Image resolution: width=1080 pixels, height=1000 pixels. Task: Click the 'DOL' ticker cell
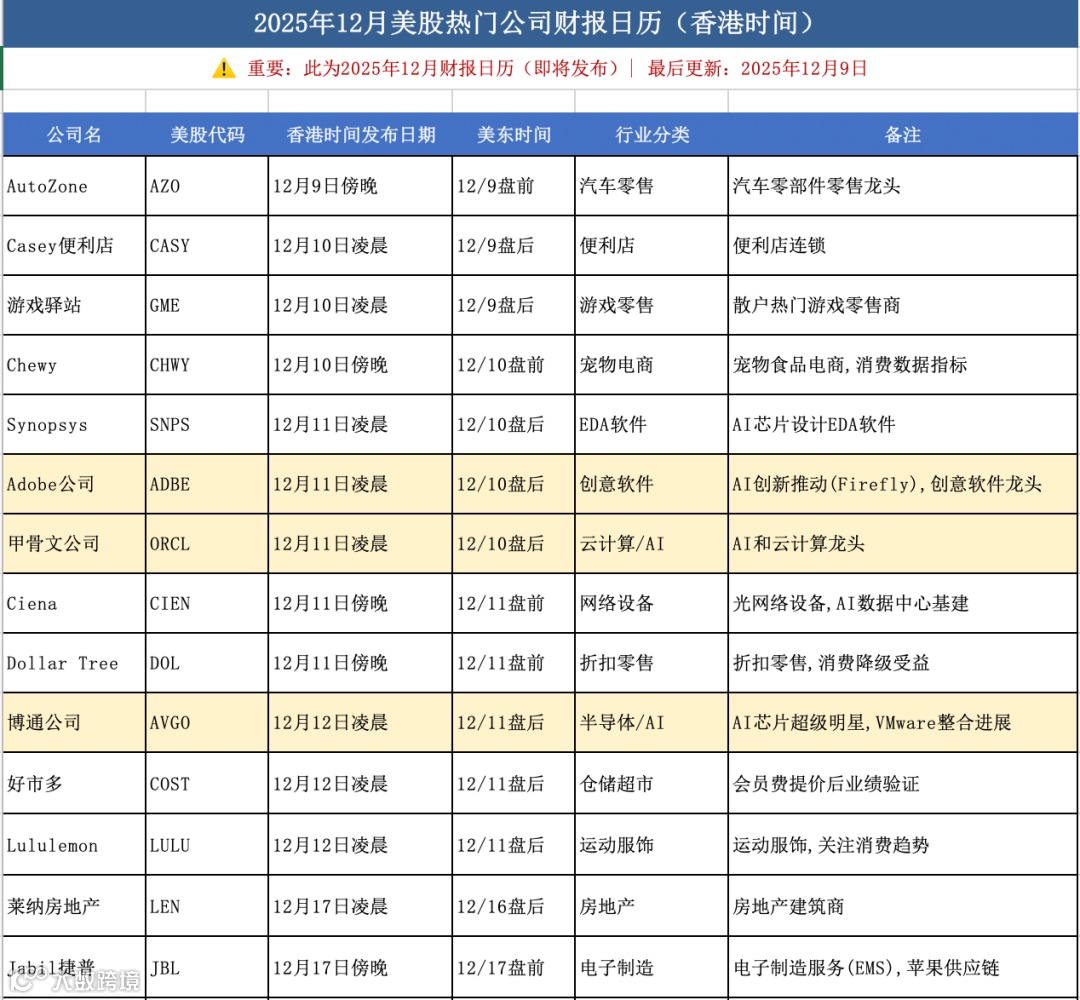click(207, 663)
